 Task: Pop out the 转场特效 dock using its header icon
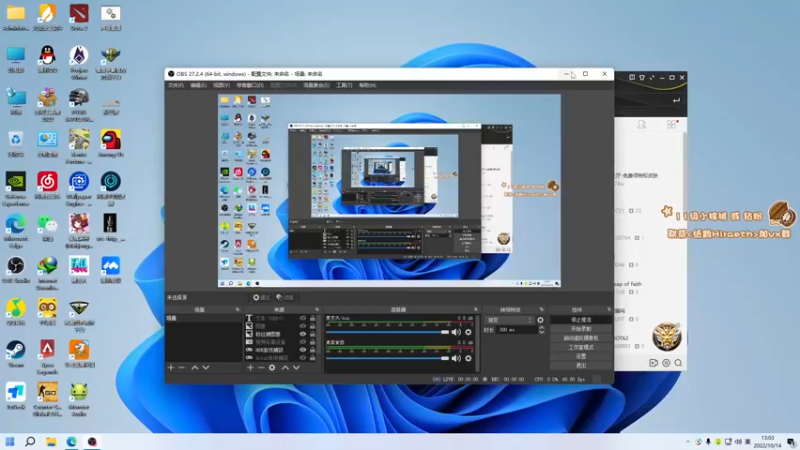pyautogui.click(x=541, y=310)
